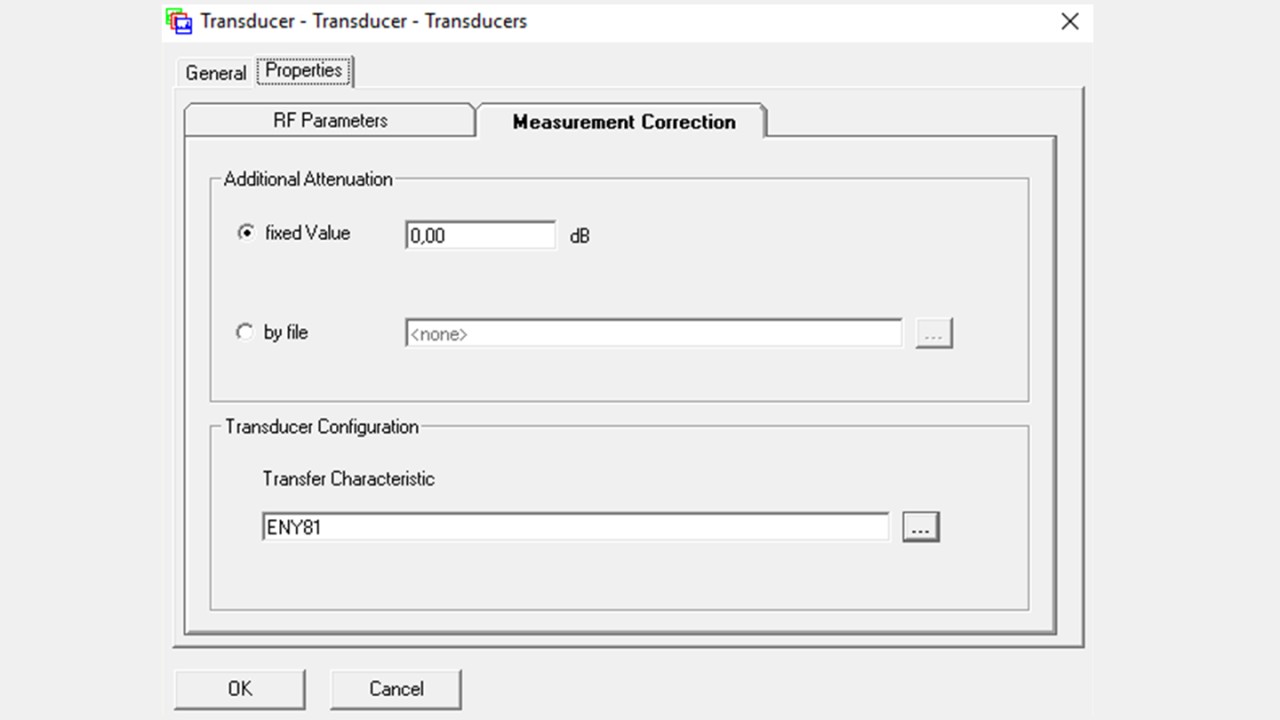Image resolution: width=1280 pixels, height=720 pixels.
Task: Confirm with the OK button
Action: pyautogui.click(x=240, y=689)
